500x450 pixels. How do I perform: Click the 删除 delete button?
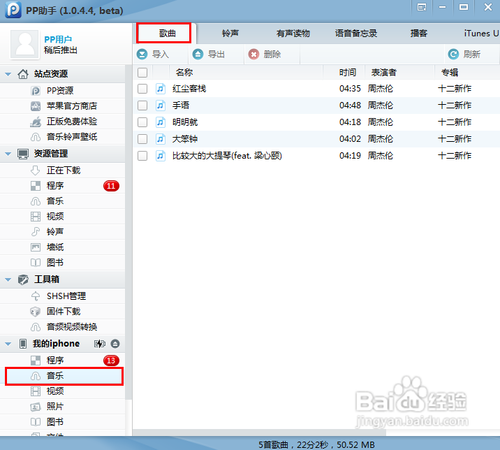pos(265,54)
